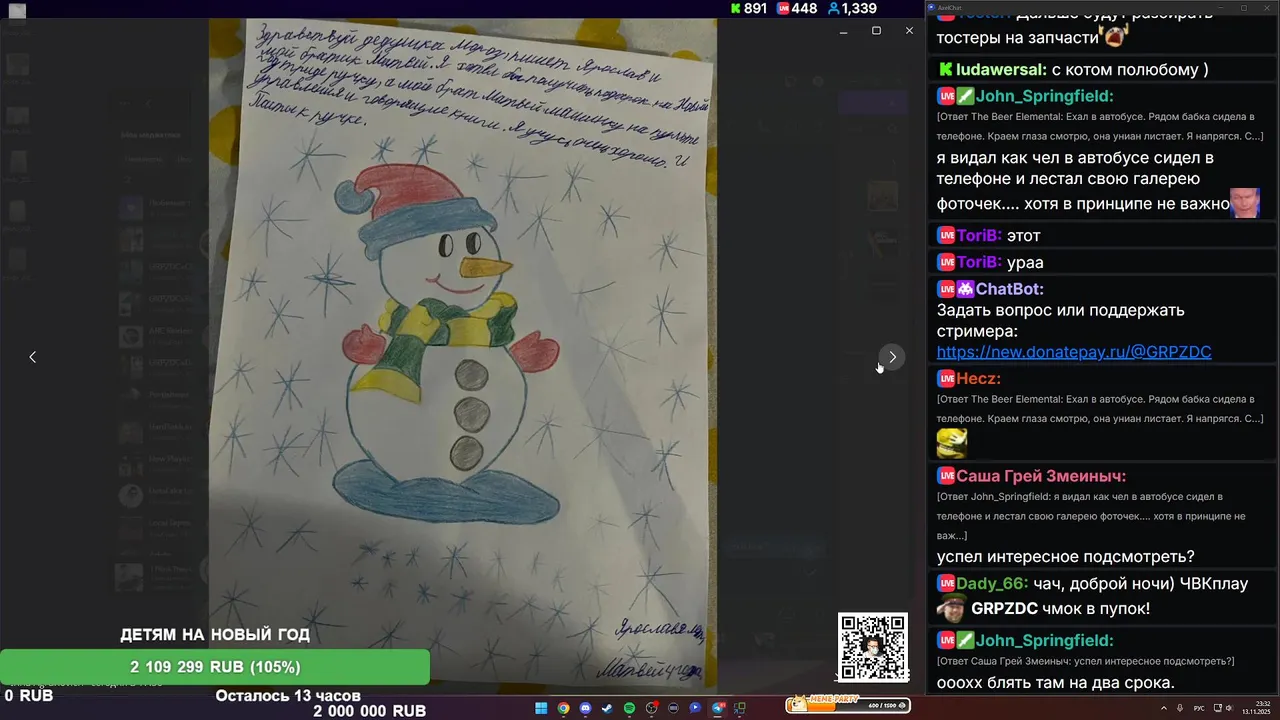Open the Windows Start menu
Image resolution: width=1280 pixels, height=720 pixels.
(541, 708)
